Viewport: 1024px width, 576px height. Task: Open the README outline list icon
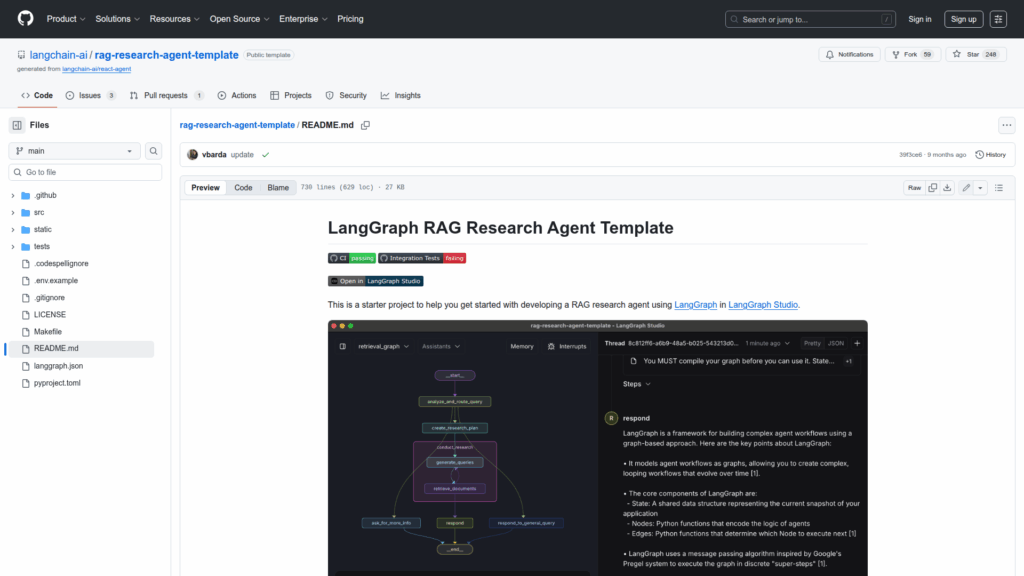click(999, 188)
